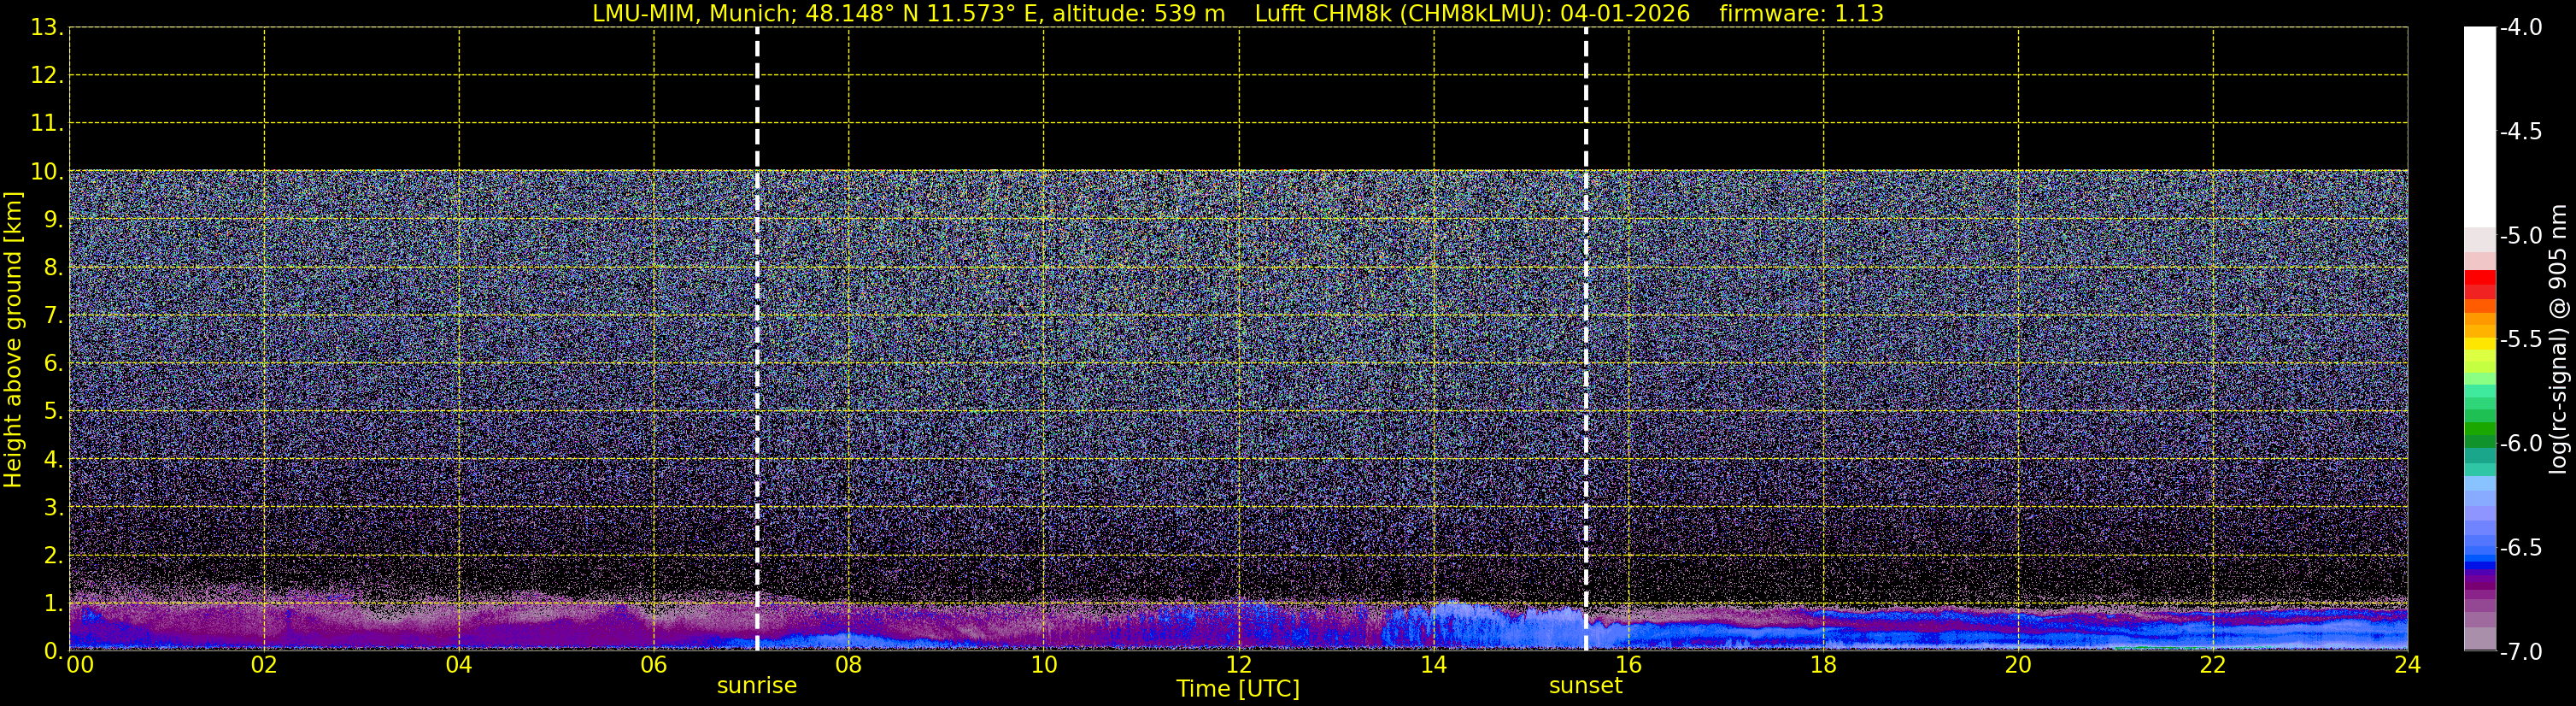Click the height axis tick label '2.'
The height and width of the screenshot is (706, 2576).
[53, 556]
